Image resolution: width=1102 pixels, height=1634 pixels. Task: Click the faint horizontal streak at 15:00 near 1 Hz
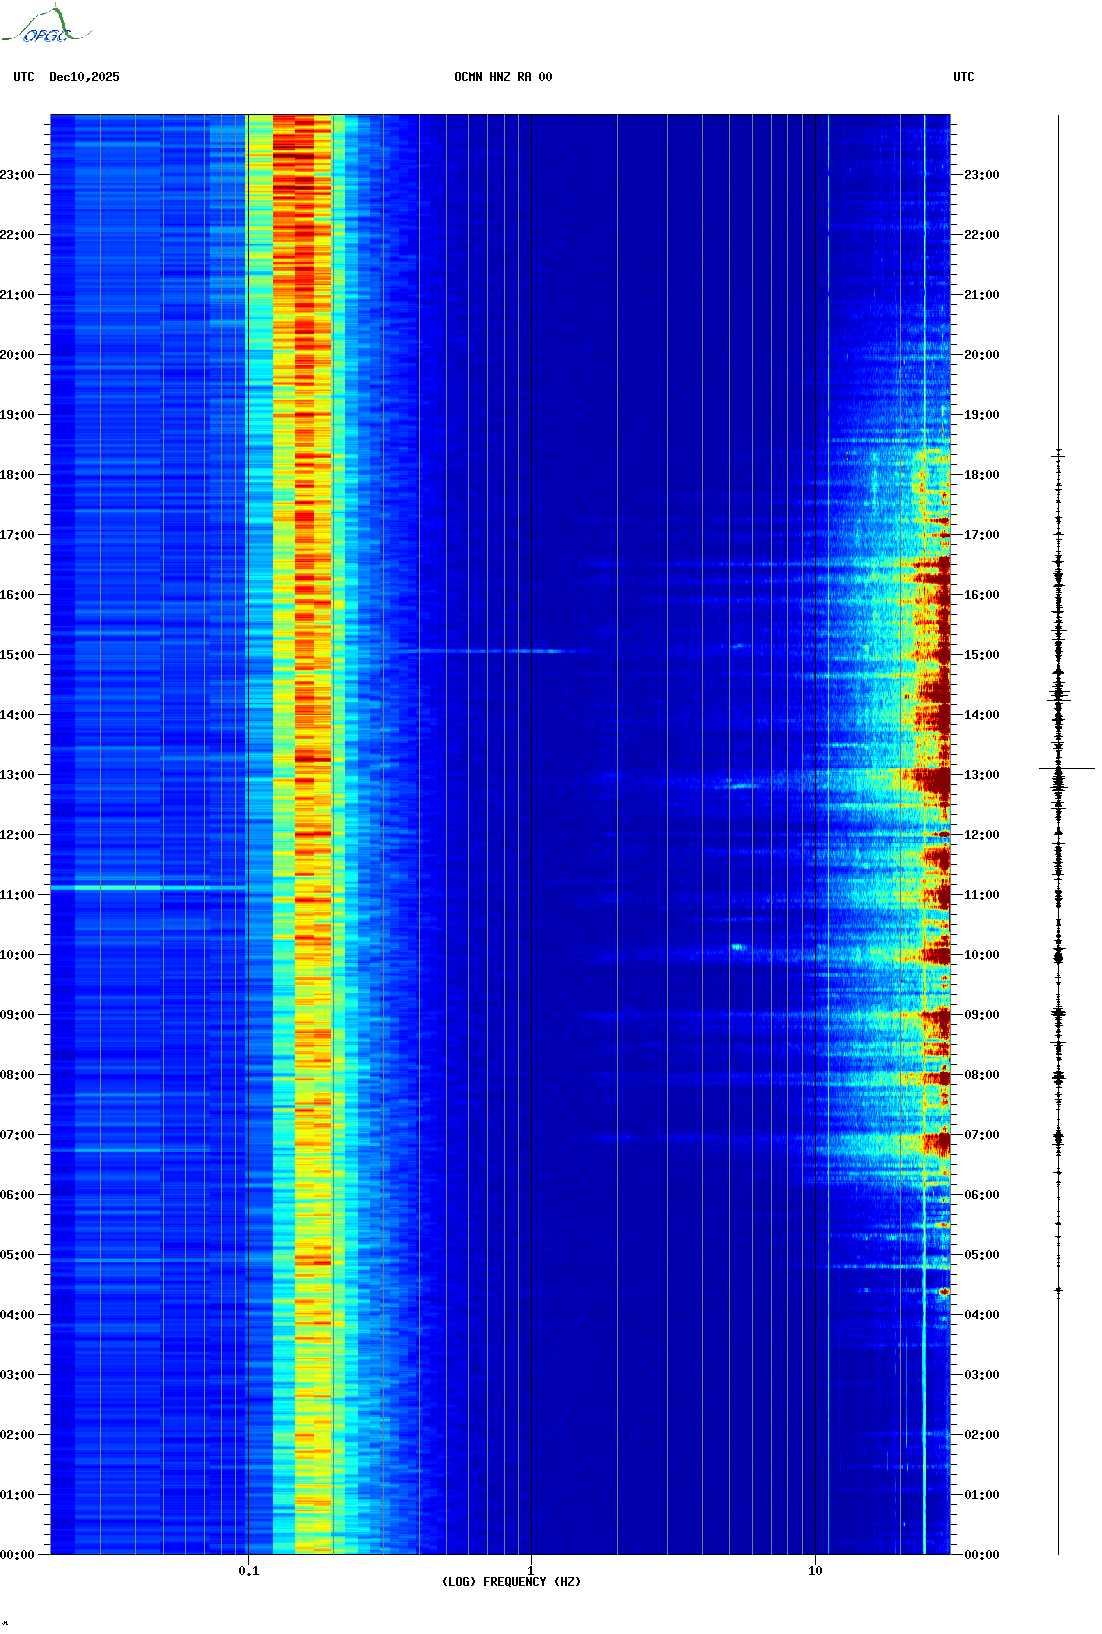coord(500,652)
